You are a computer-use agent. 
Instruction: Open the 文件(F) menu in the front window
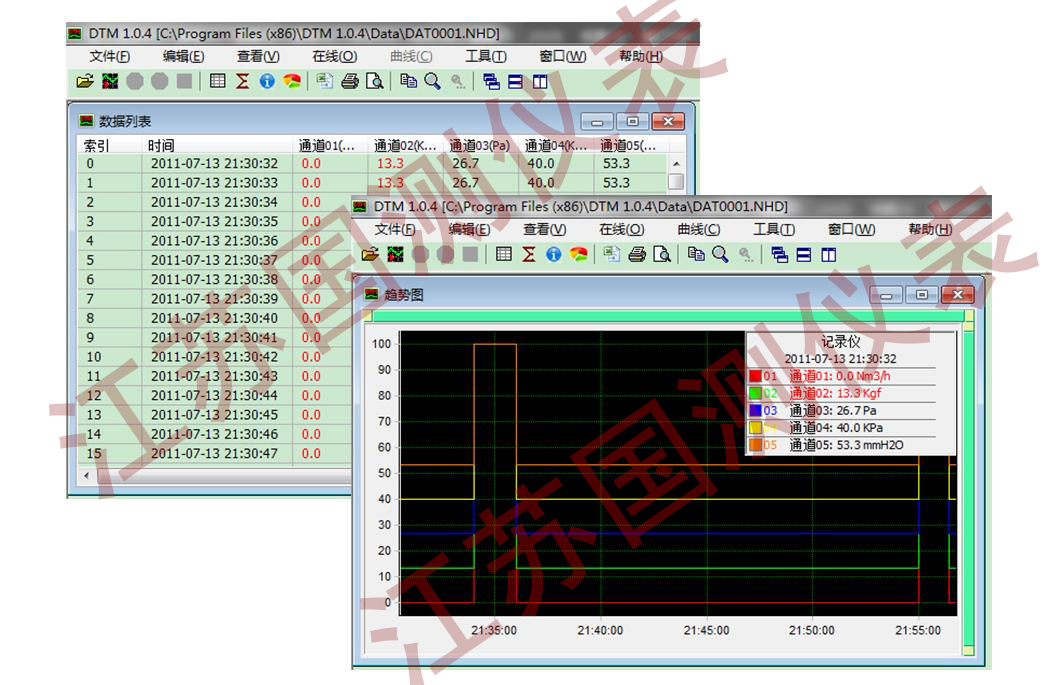tap(394, 229)
